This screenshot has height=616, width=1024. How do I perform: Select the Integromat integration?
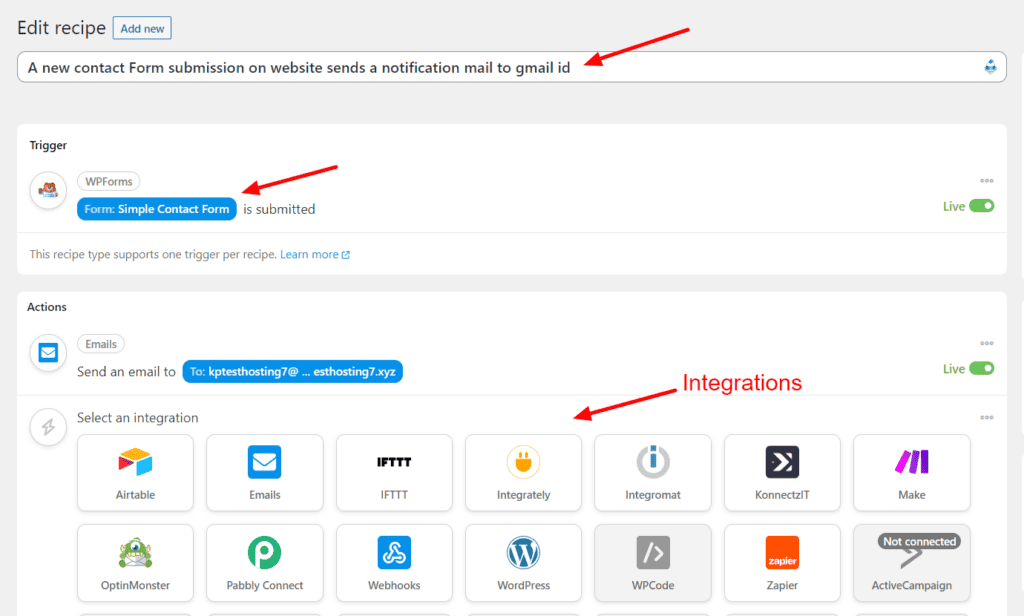652,472
